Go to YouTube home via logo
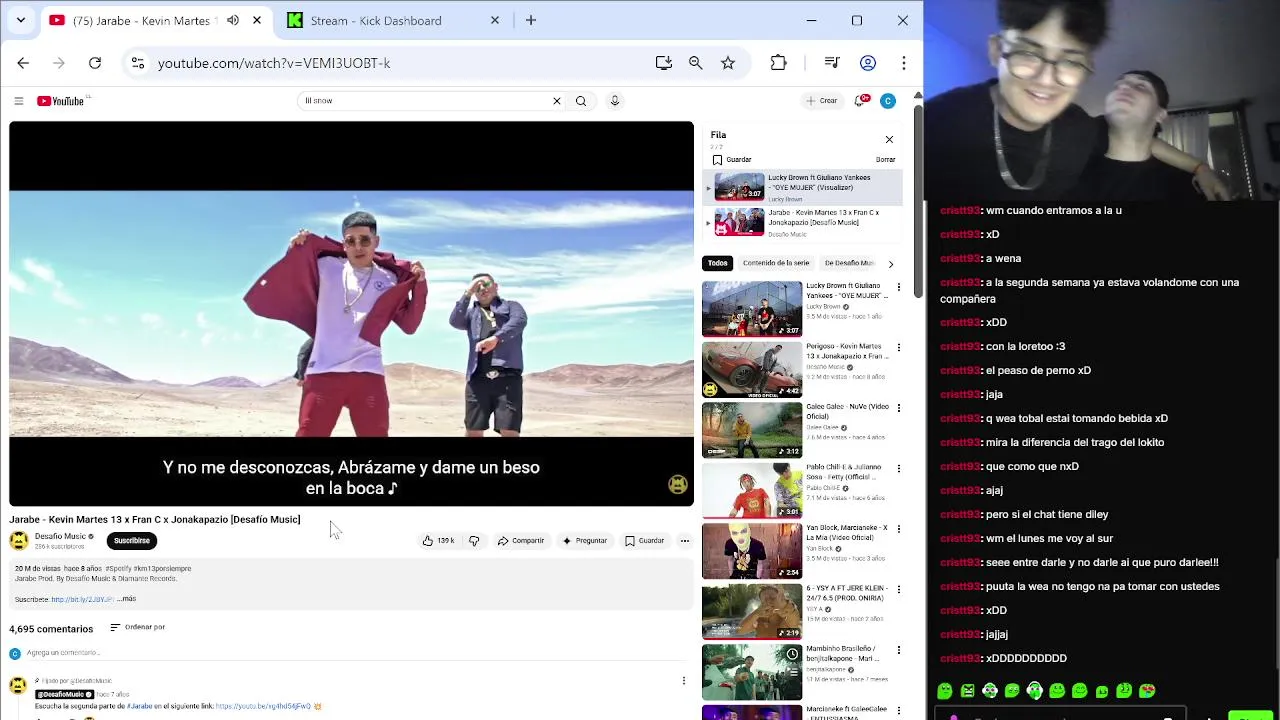1280x720 pixels. click(x=61, y=101)
